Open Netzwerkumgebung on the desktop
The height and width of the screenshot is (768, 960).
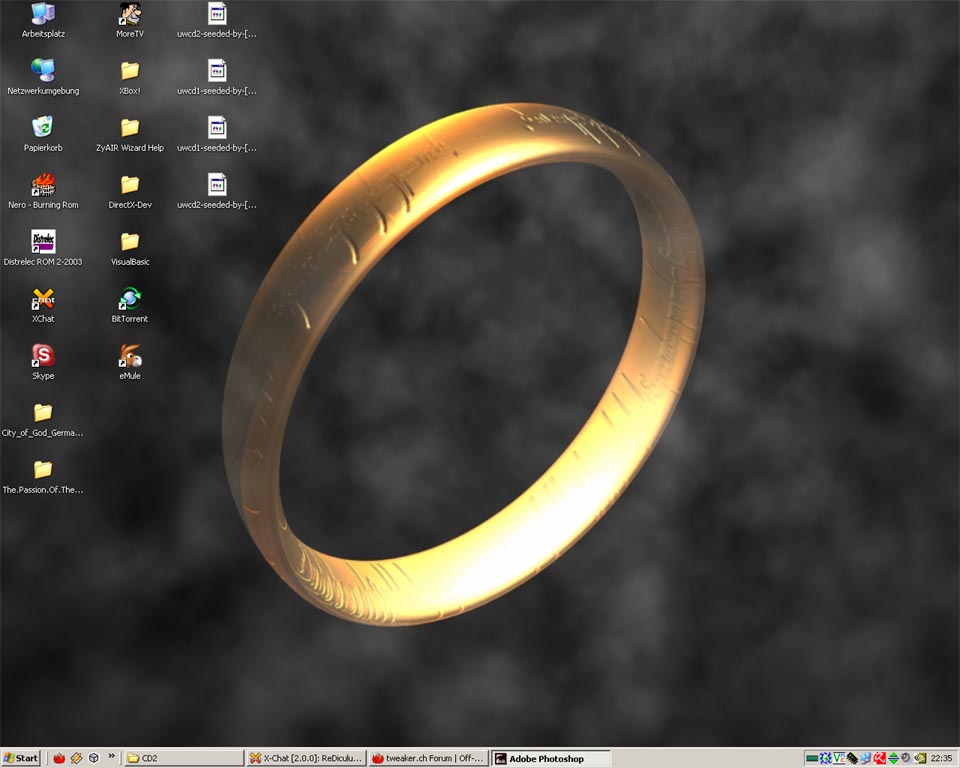point(43,70)
